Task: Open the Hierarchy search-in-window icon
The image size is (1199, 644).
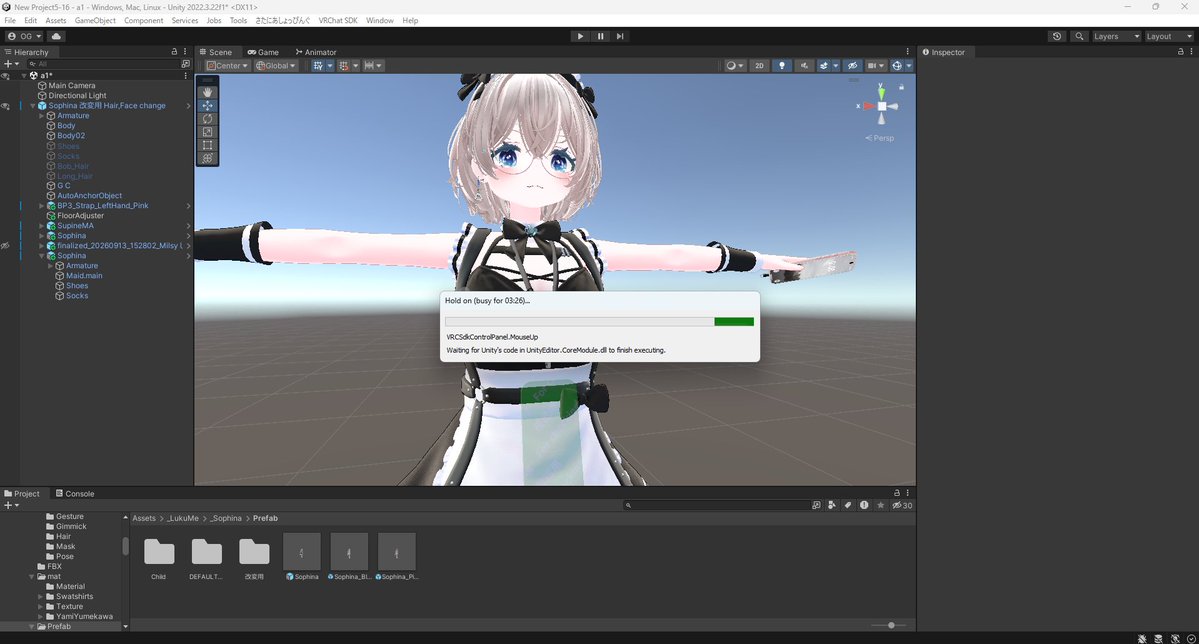Action: (185, 64)
